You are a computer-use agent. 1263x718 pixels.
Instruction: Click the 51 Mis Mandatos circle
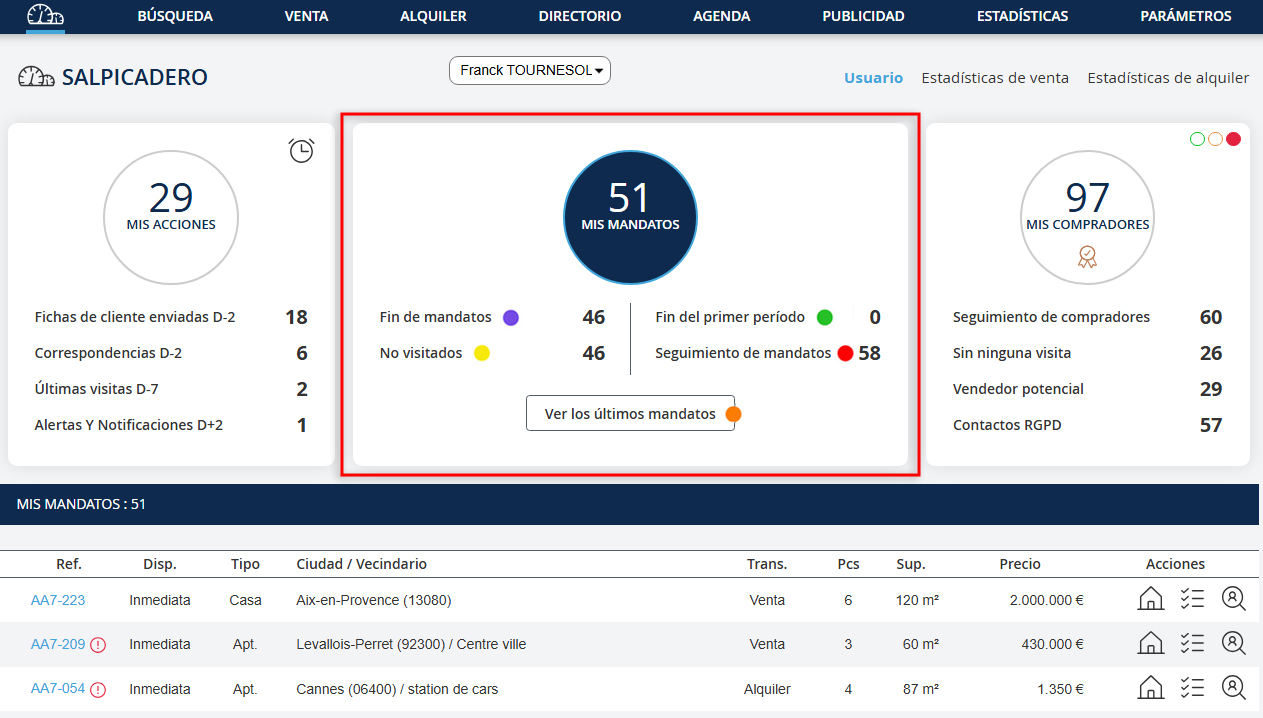[630, 217]
